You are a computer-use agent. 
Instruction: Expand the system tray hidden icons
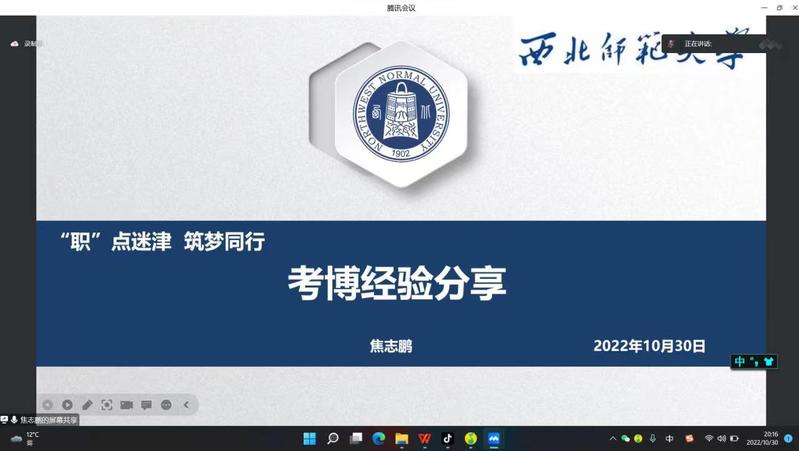pos(612,438)
